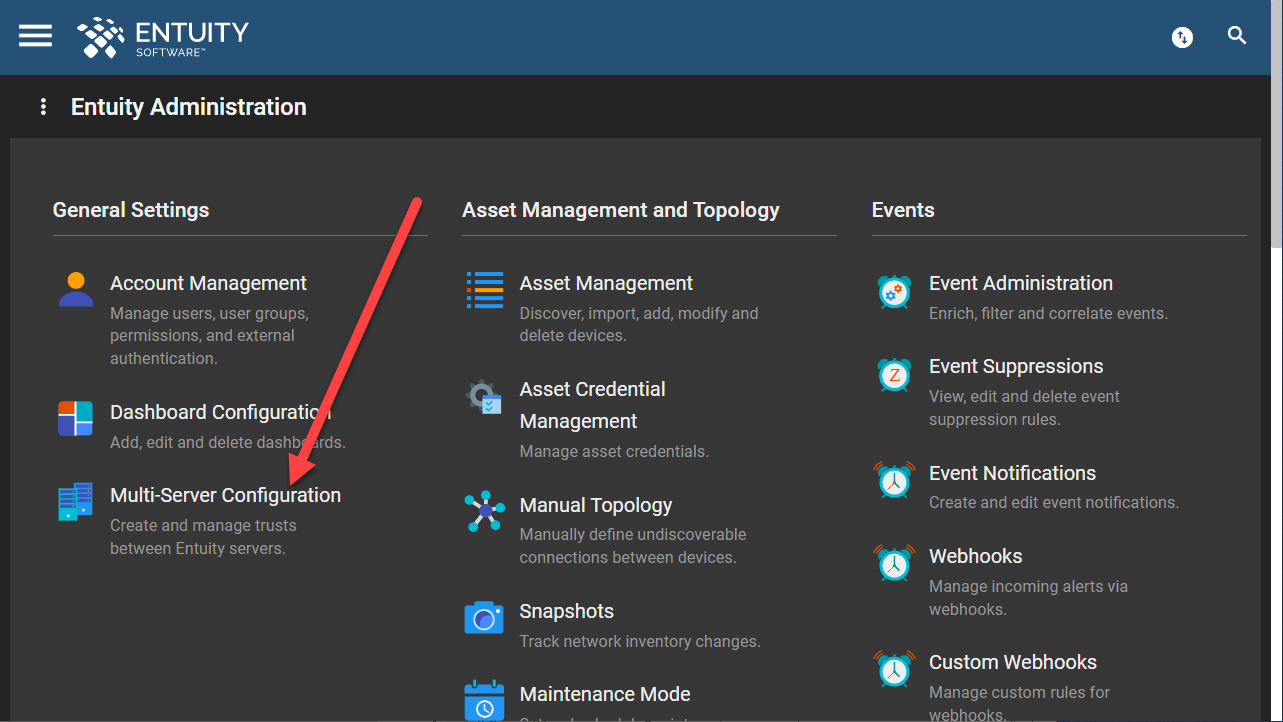Click the Webhooks alarm icon

point(894,563)
